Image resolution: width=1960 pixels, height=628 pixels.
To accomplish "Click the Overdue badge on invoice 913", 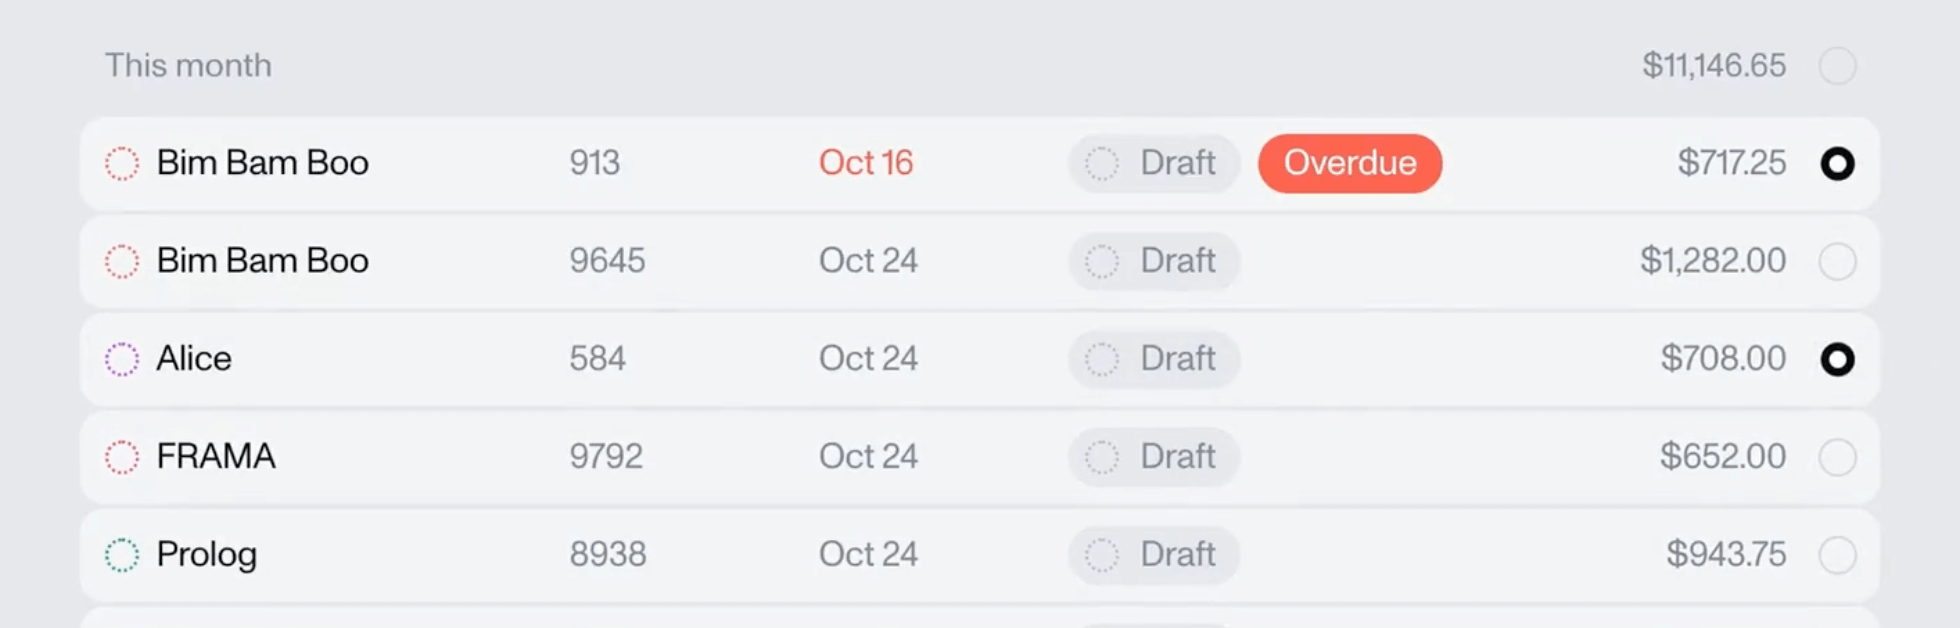I will click(x=1349, y=163).
